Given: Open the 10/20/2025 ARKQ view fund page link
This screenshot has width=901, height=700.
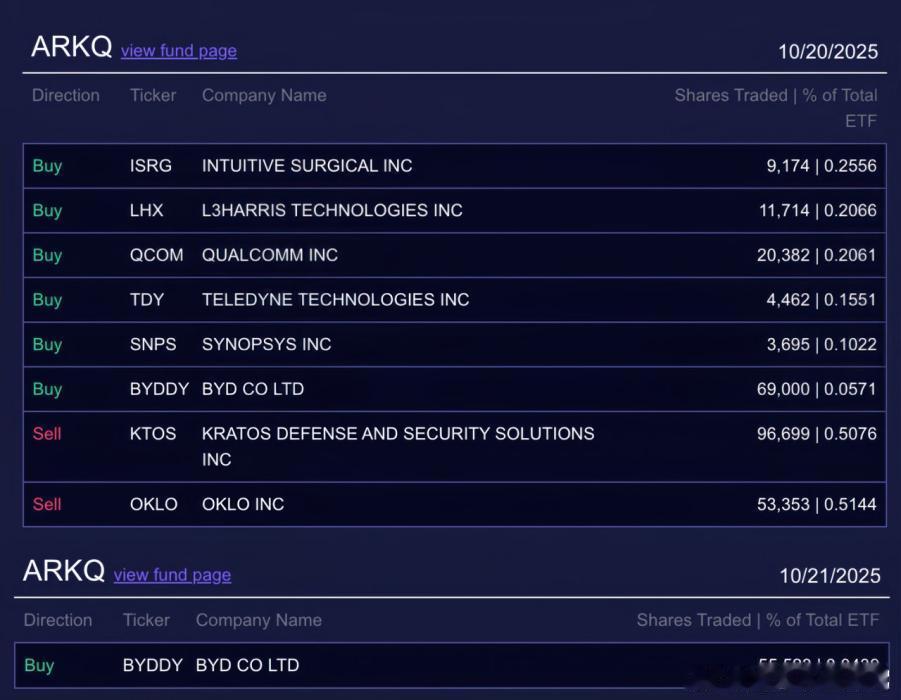Looking at the screenshot, I should click(179, 51).
